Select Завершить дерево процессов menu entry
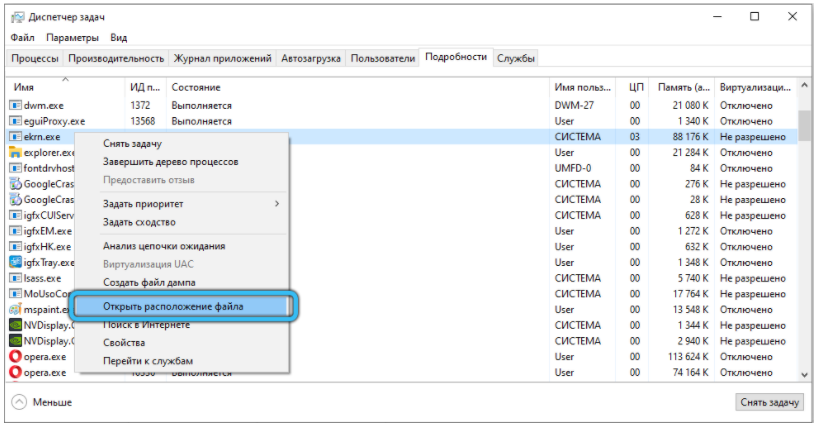The width and height of the screenshot is (816, 426). (170, 161)
